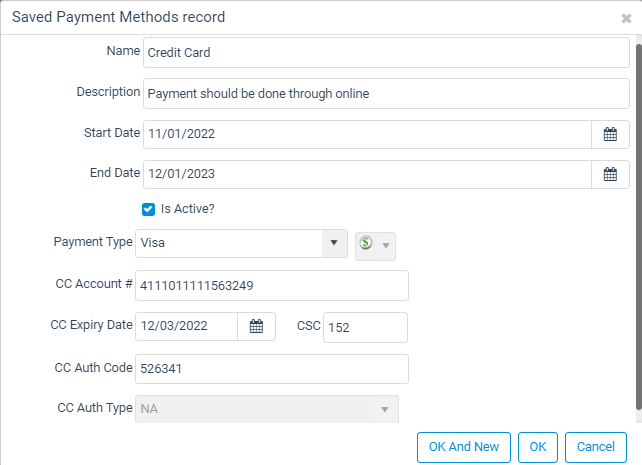Expand the Payment Type dropdown arrow
Viewport: 642px width, 465px height.
334,244
